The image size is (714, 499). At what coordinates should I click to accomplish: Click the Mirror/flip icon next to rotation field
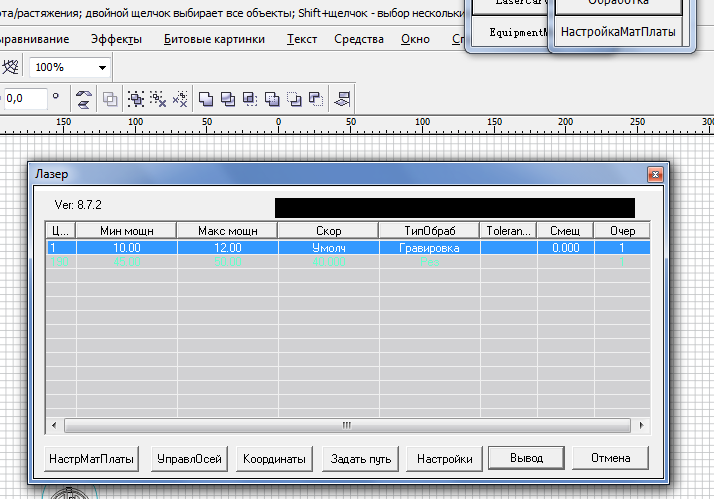click(x=84, y=99)
